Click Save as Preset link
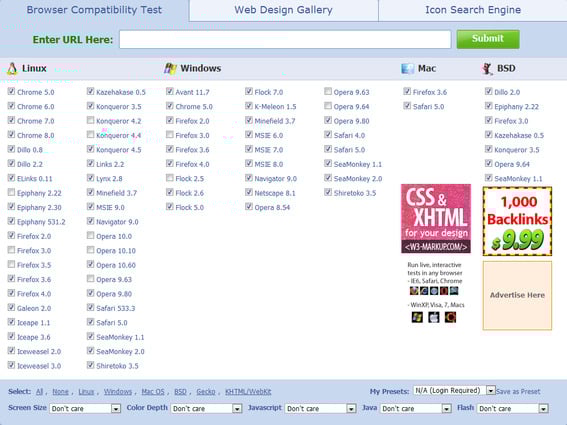This screenshot has width=567, height=425. 518,392
